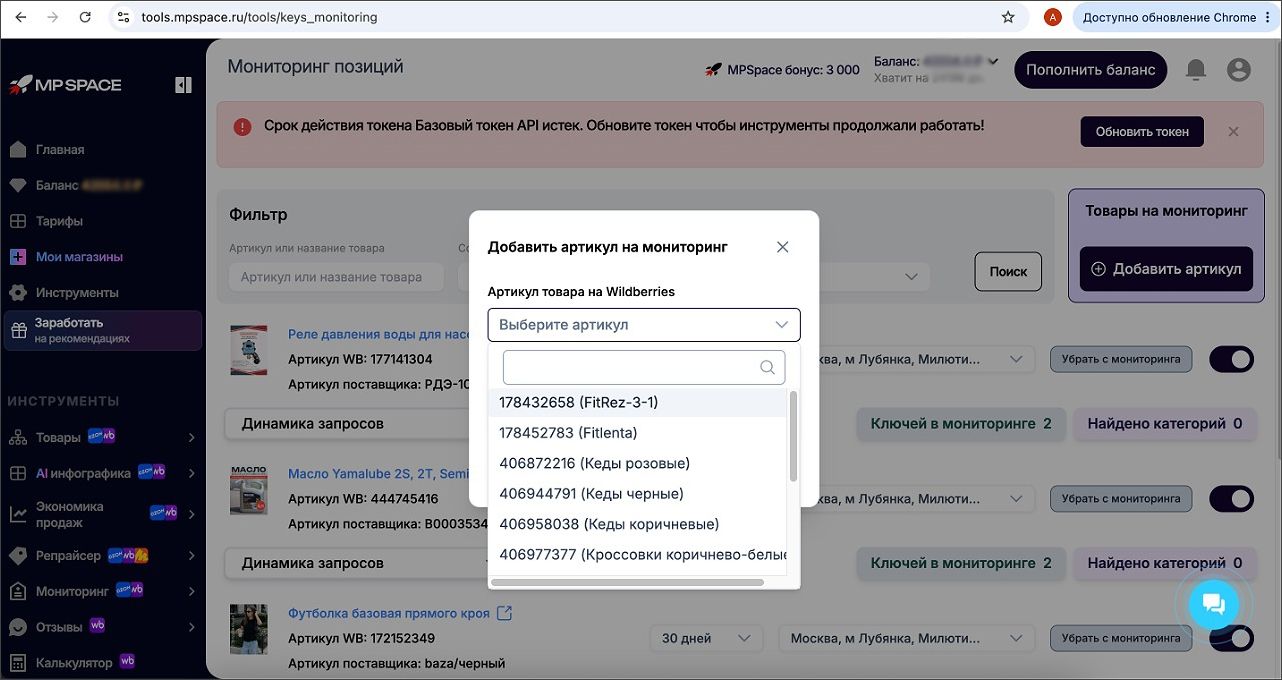Screen dimensions: 1282x680
Task: Choose 406872216 (Кеды розовые)
Action: (637, 463)
